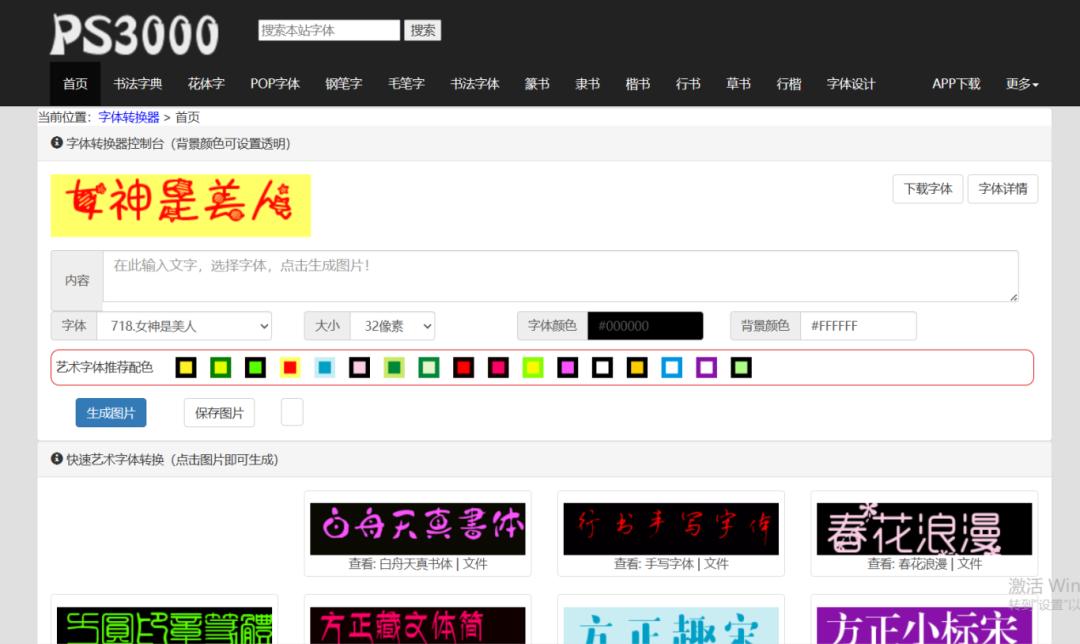Toggle small checkbox beside 保存图片 button

pyautogui.click(x=292, y=412)
